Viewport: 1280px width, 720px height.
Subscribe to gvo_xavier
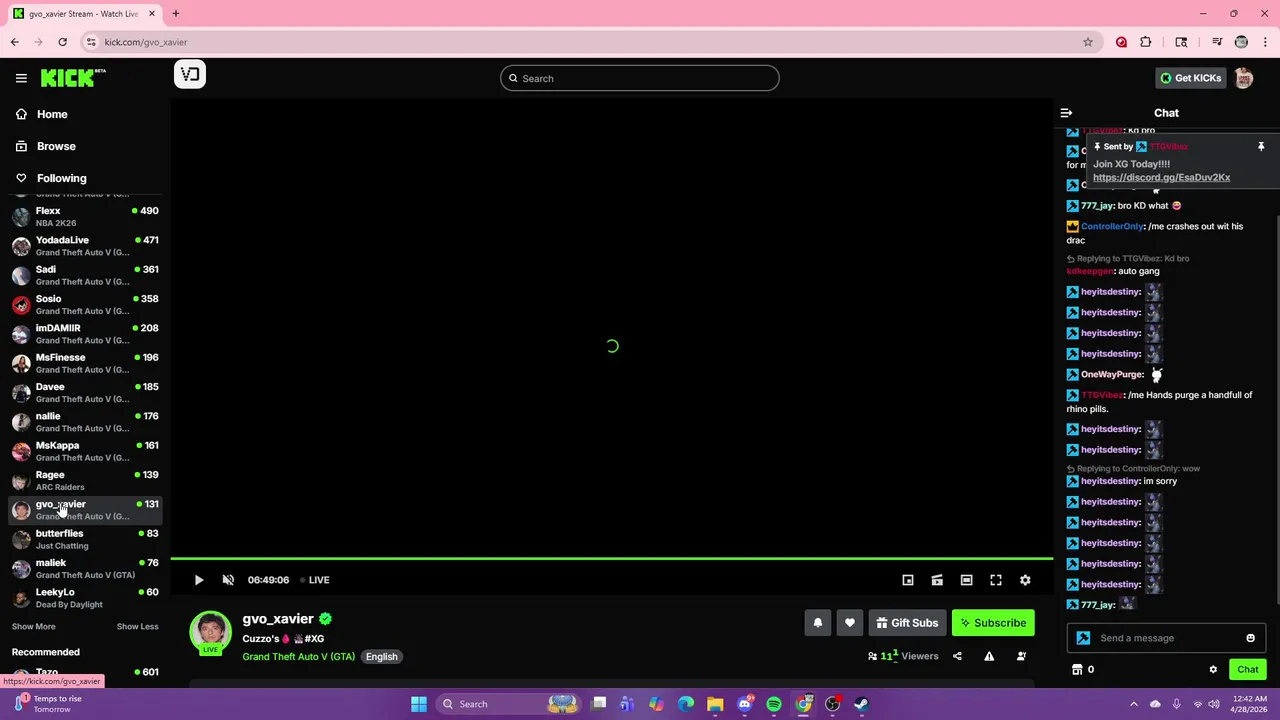(993, 623)
